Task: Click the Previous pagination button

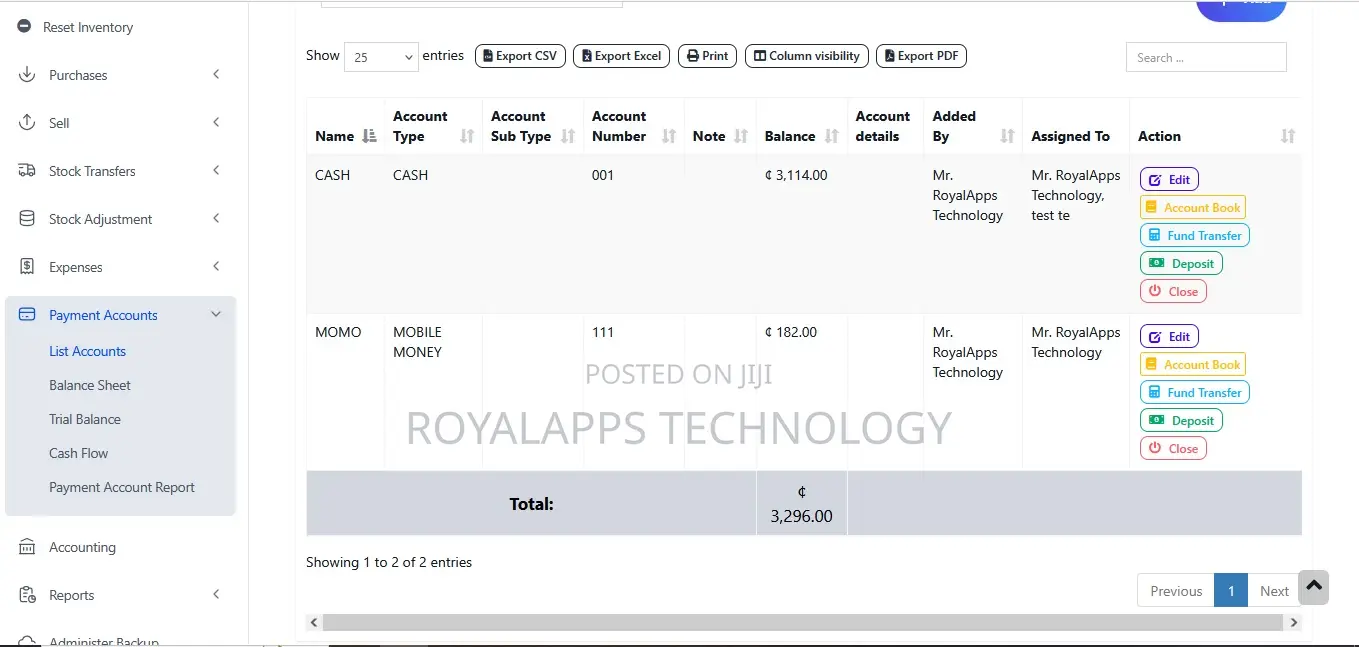Action: tap(1176, 591)
